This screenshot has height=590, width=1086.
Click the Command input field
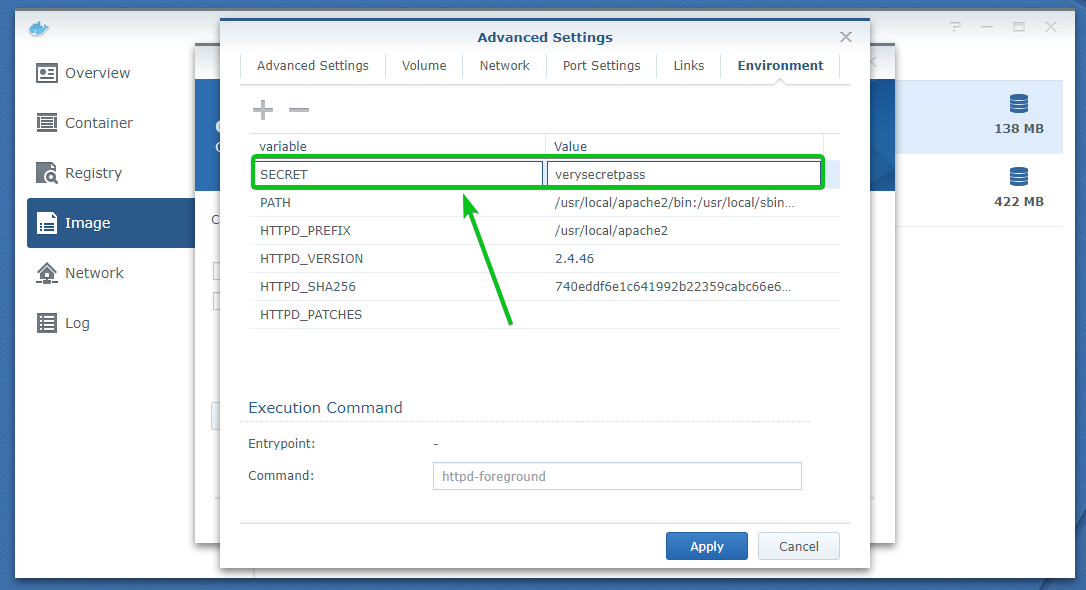[x=617, y=476]
